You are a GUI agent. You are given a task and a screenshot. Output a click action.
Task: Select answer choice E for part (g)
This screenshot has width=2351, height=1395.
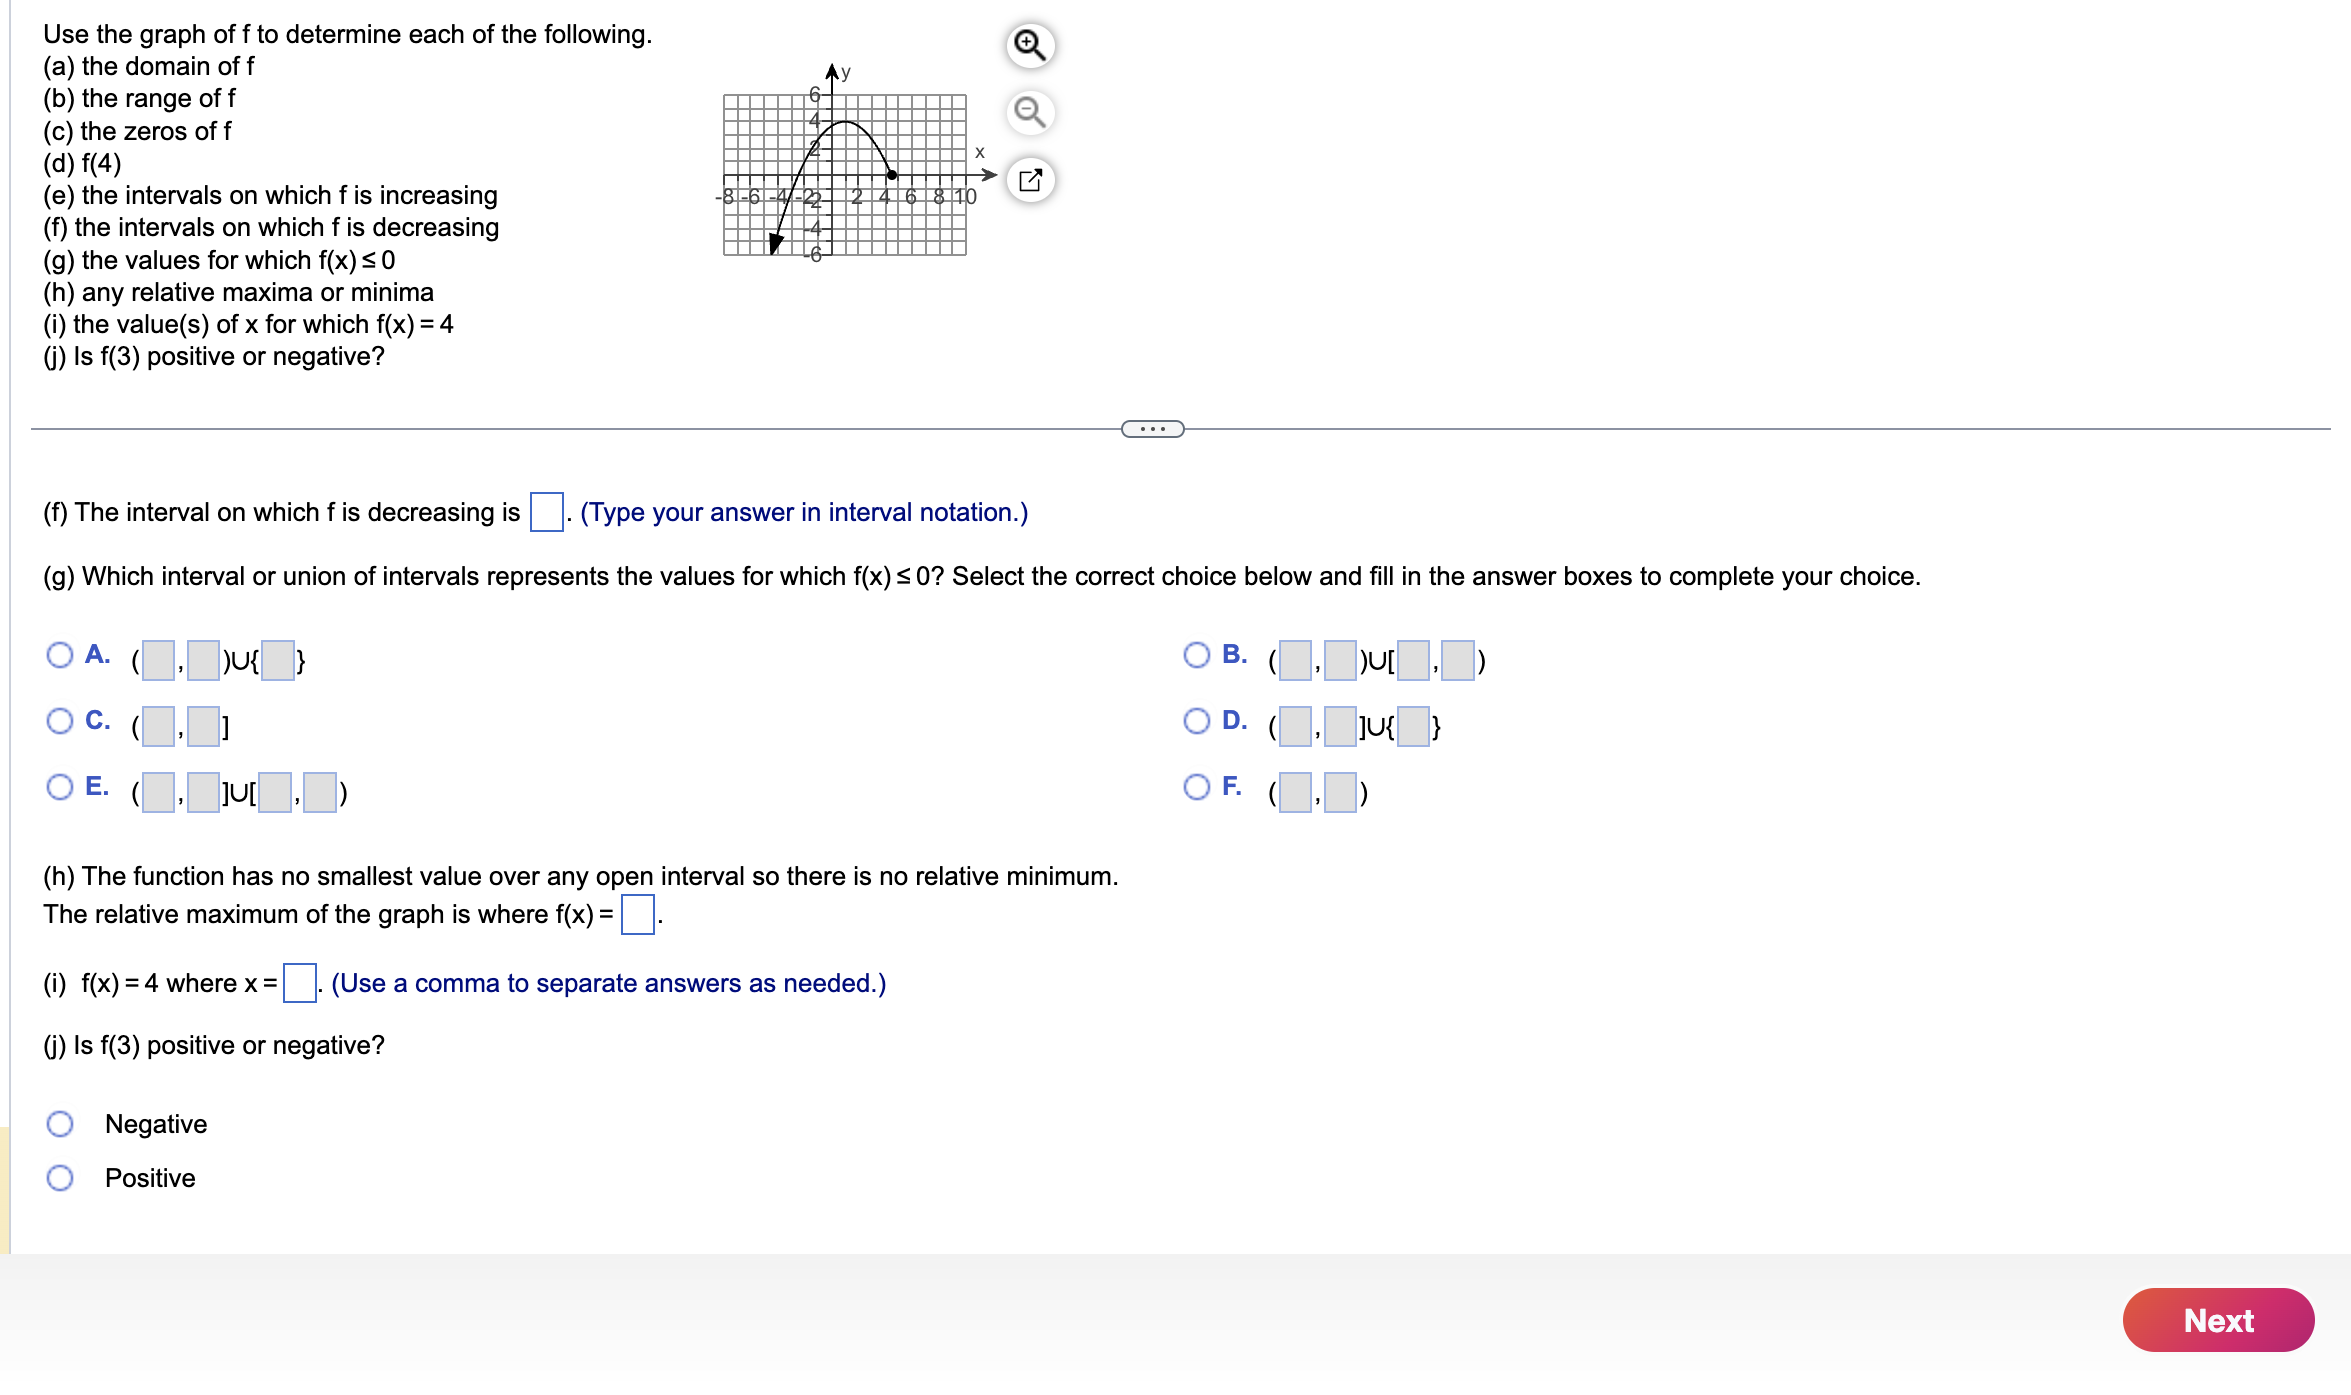[60, 788]
